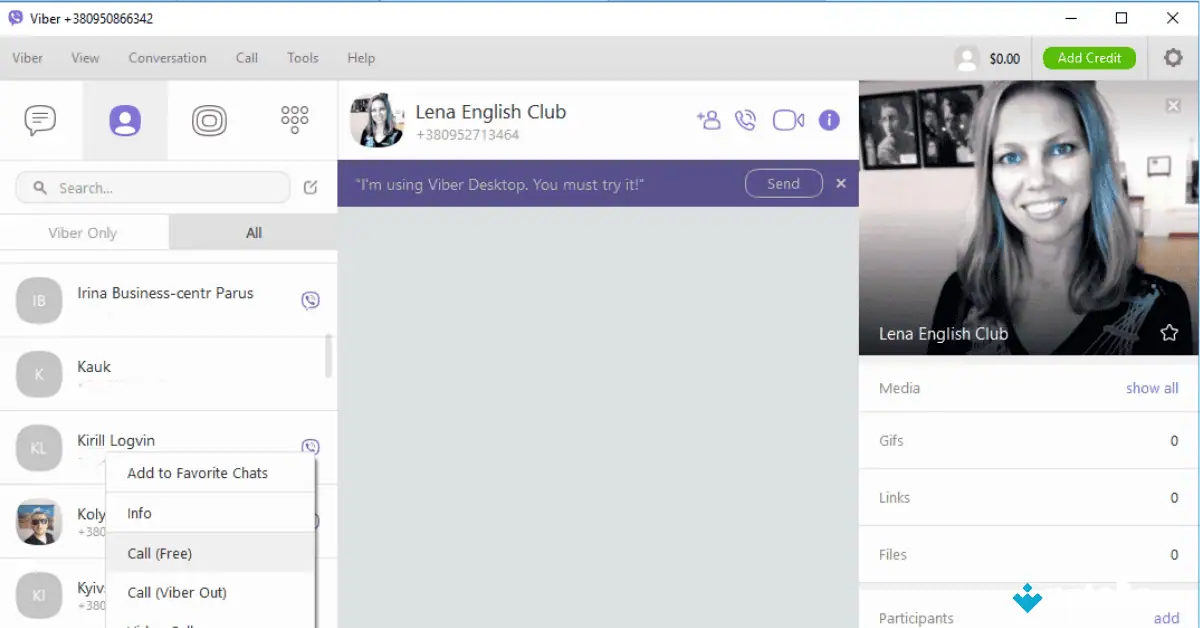Open the Public Accounts icon
1200x628 pixels.
point(208,119)
